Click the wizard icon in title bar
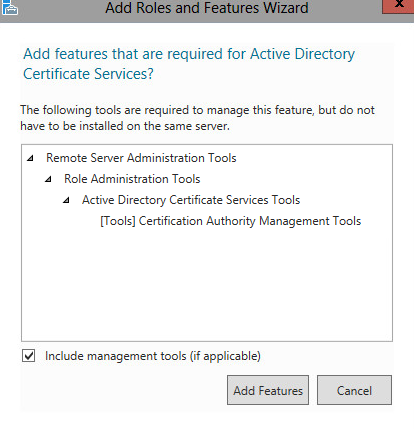The image size is (414, 429). (10, 7)
